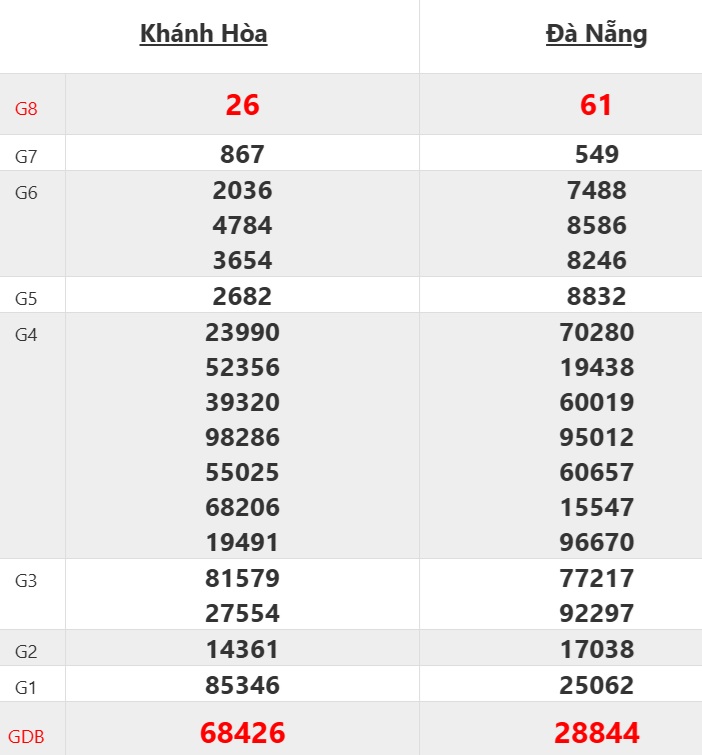Screen dimensions: 702x755
Task: Select Khánh Hòa G5 number 2682
Action: 242,297
